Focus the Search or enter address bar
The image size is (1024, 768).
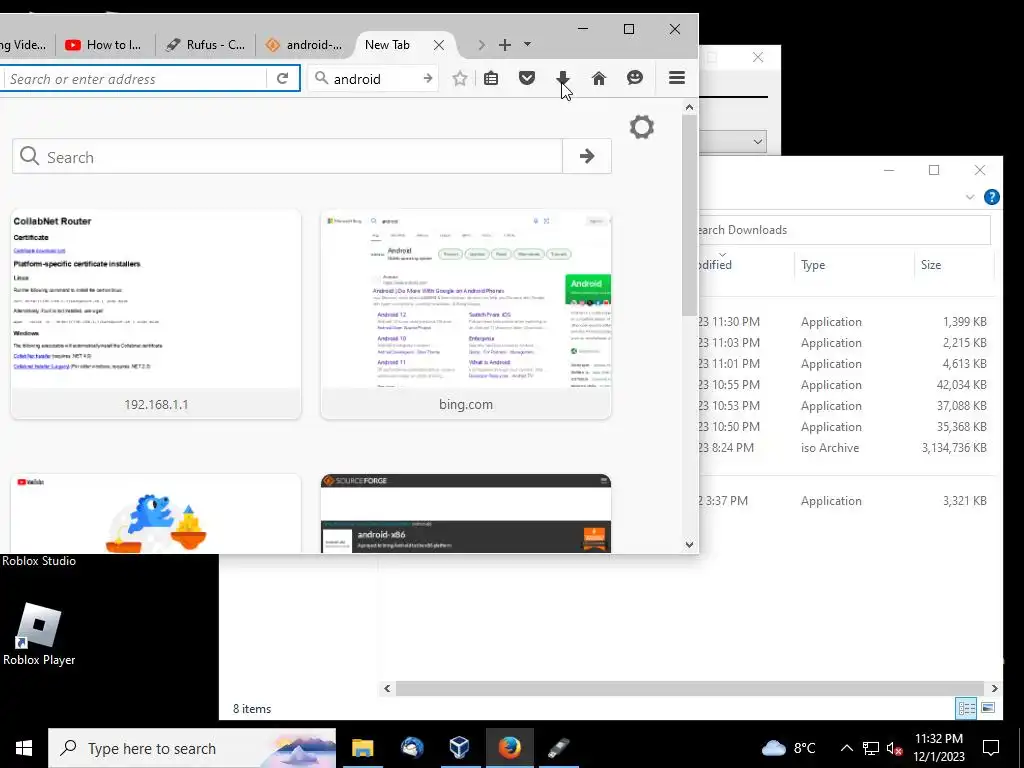click(x=134, y=79)
